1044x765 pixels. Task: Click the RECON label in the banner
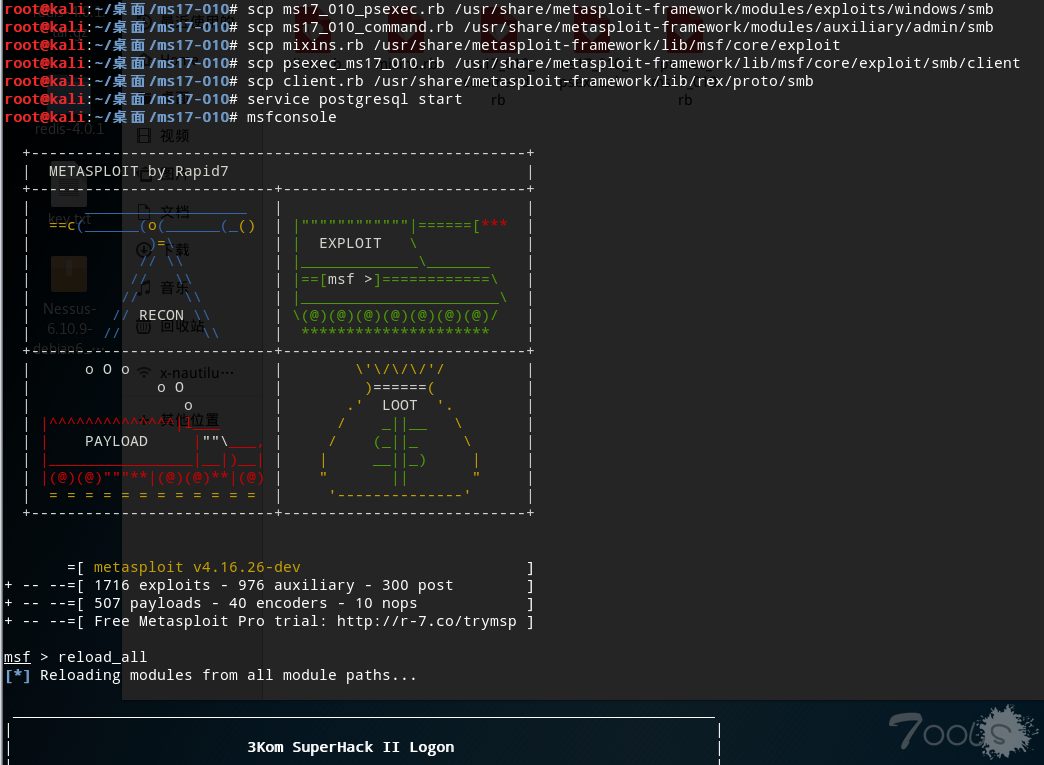pyautogui.click(x=161, y=315)
